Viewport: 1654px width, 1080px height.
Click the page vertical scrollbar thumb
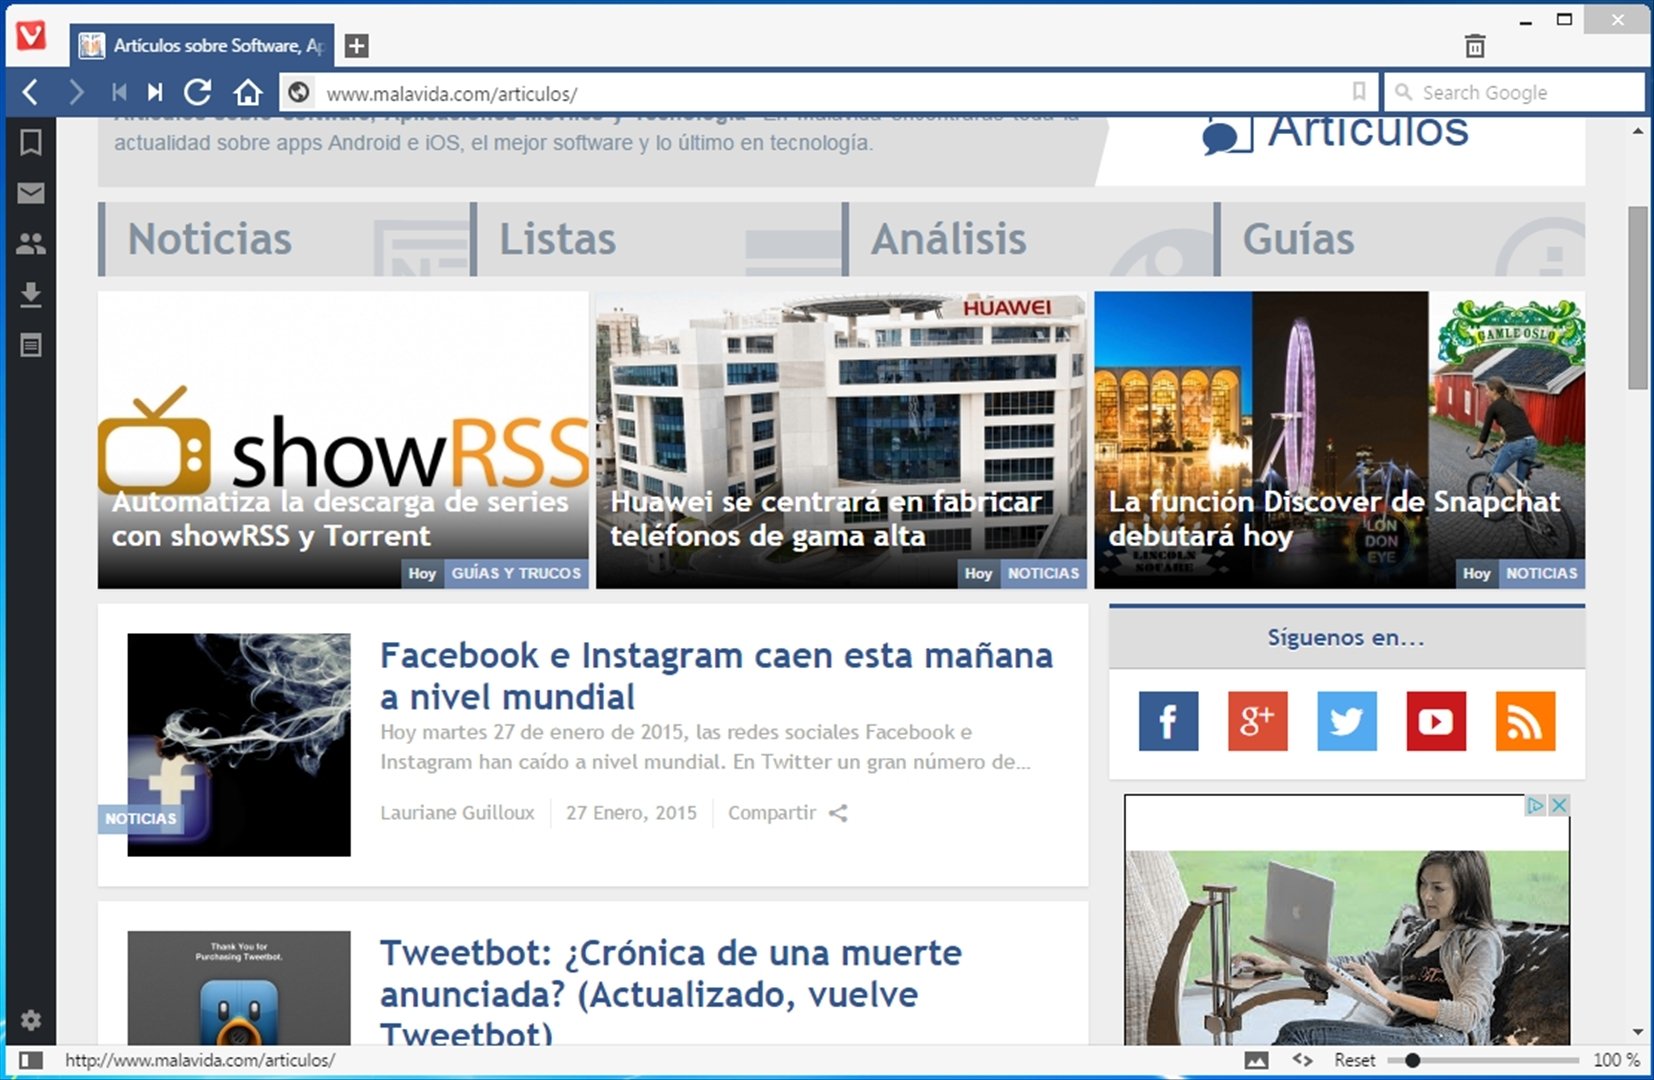1637,298
